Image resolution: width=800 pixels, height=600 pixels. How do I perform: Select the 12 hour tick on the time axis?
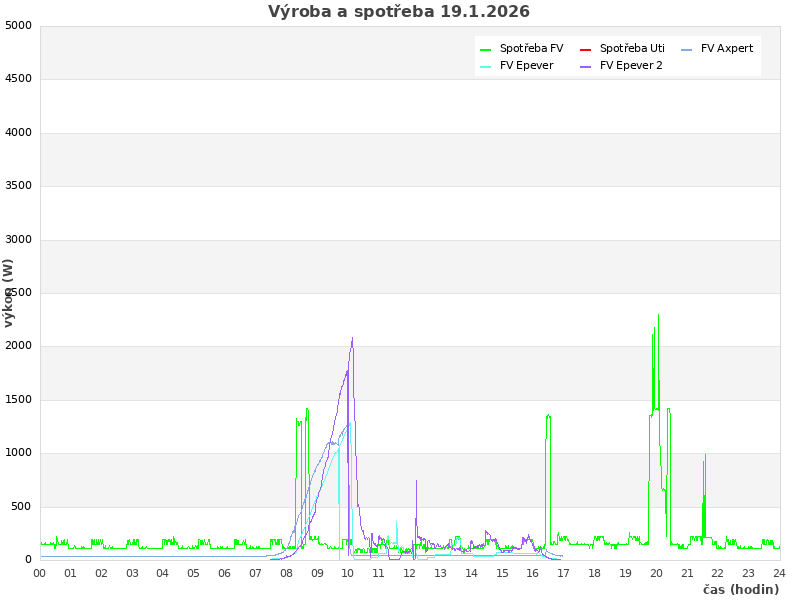click(410, 573)
